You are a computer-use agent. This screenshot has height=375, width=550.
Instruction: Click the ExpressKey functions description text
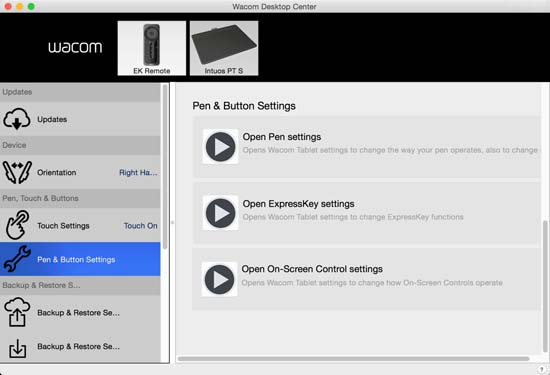353,217
